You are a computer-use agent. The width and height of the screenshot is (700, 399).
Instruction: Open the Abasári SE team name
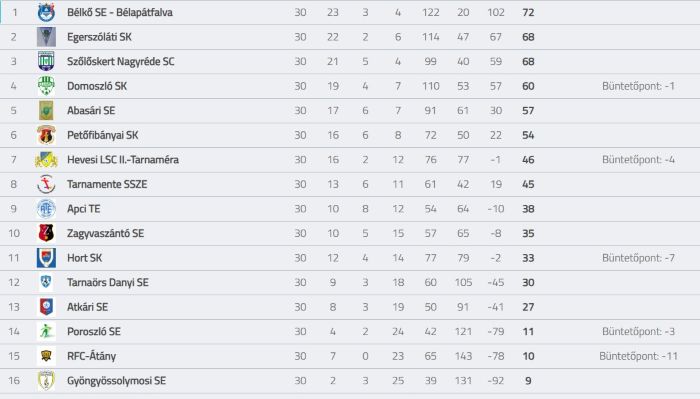tap(91, 111)
